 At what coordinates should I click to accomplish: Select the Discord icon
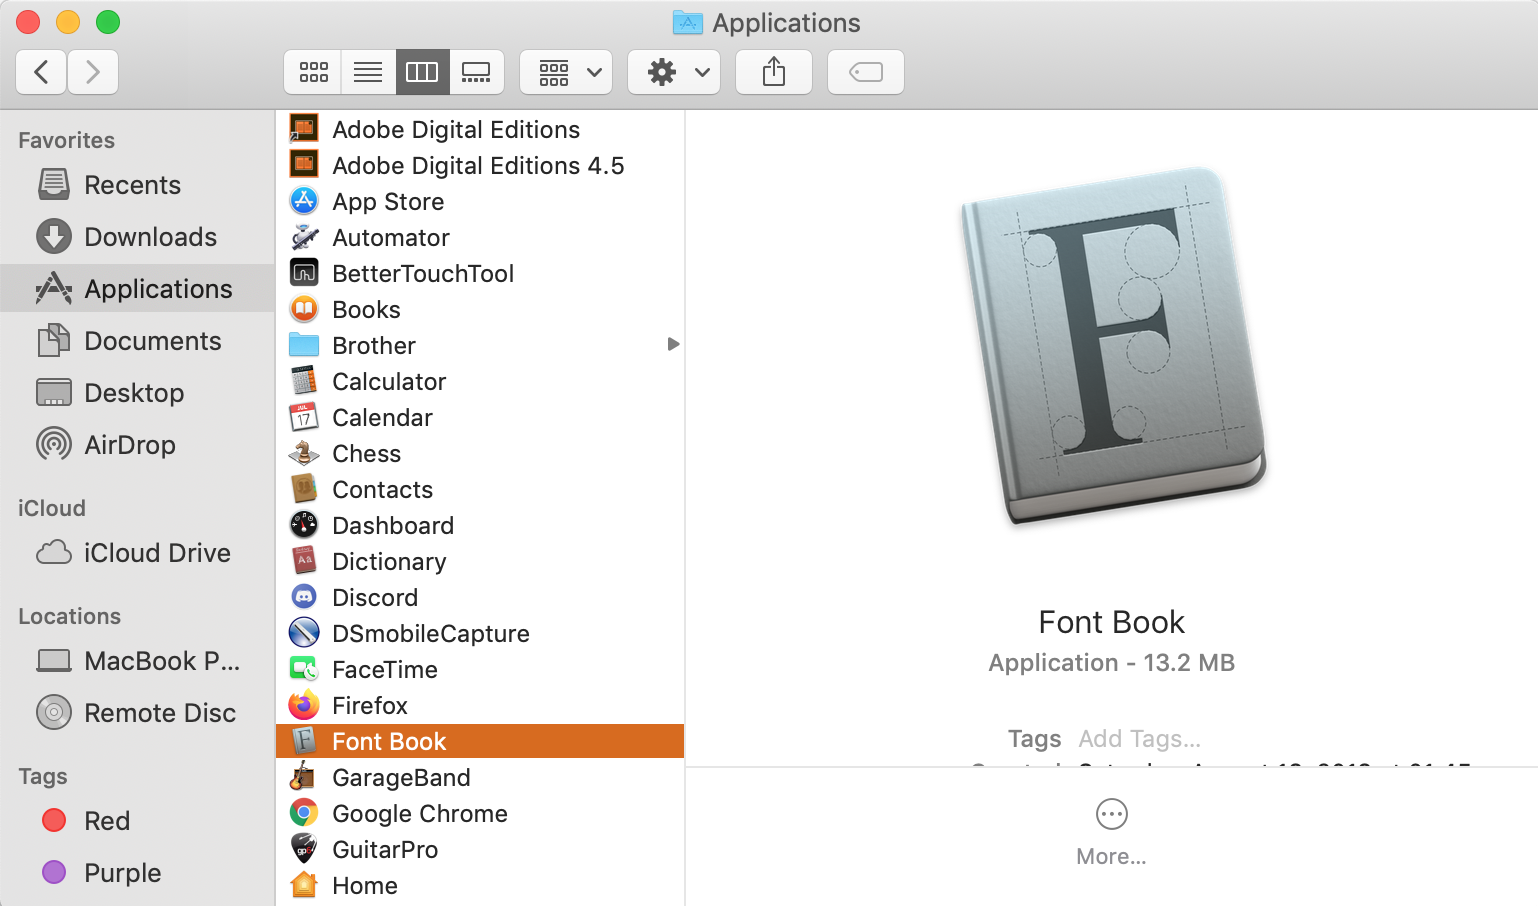(x=304, y=597)
